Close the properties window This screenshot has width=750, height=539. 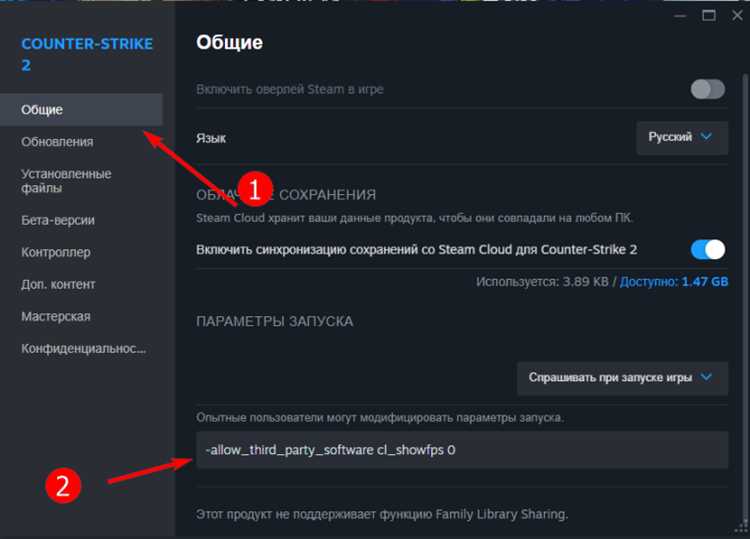point(737,16)
